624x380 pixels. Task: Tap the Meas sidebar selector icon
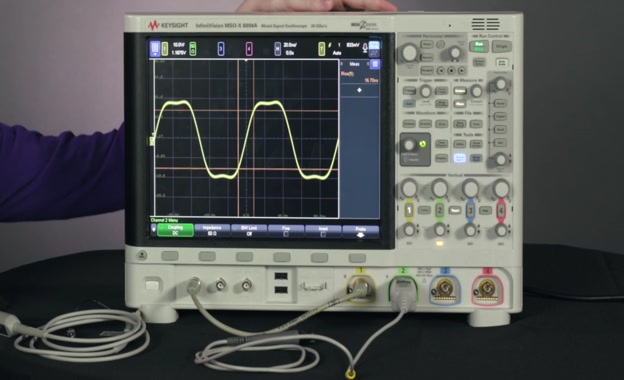[374, 64]
